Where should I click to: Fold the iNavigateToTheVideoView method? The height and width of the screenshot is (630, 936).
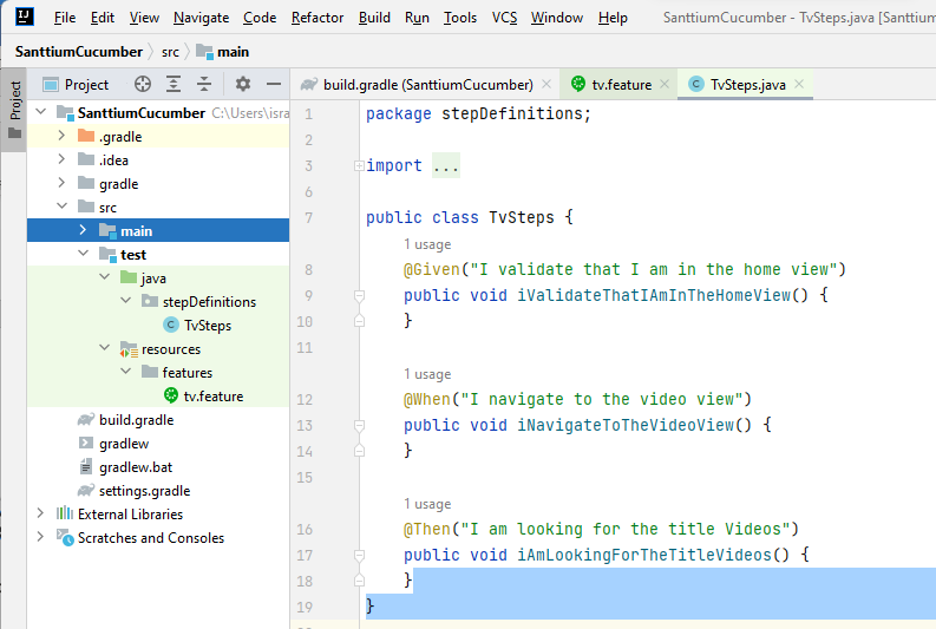(359, 425)
